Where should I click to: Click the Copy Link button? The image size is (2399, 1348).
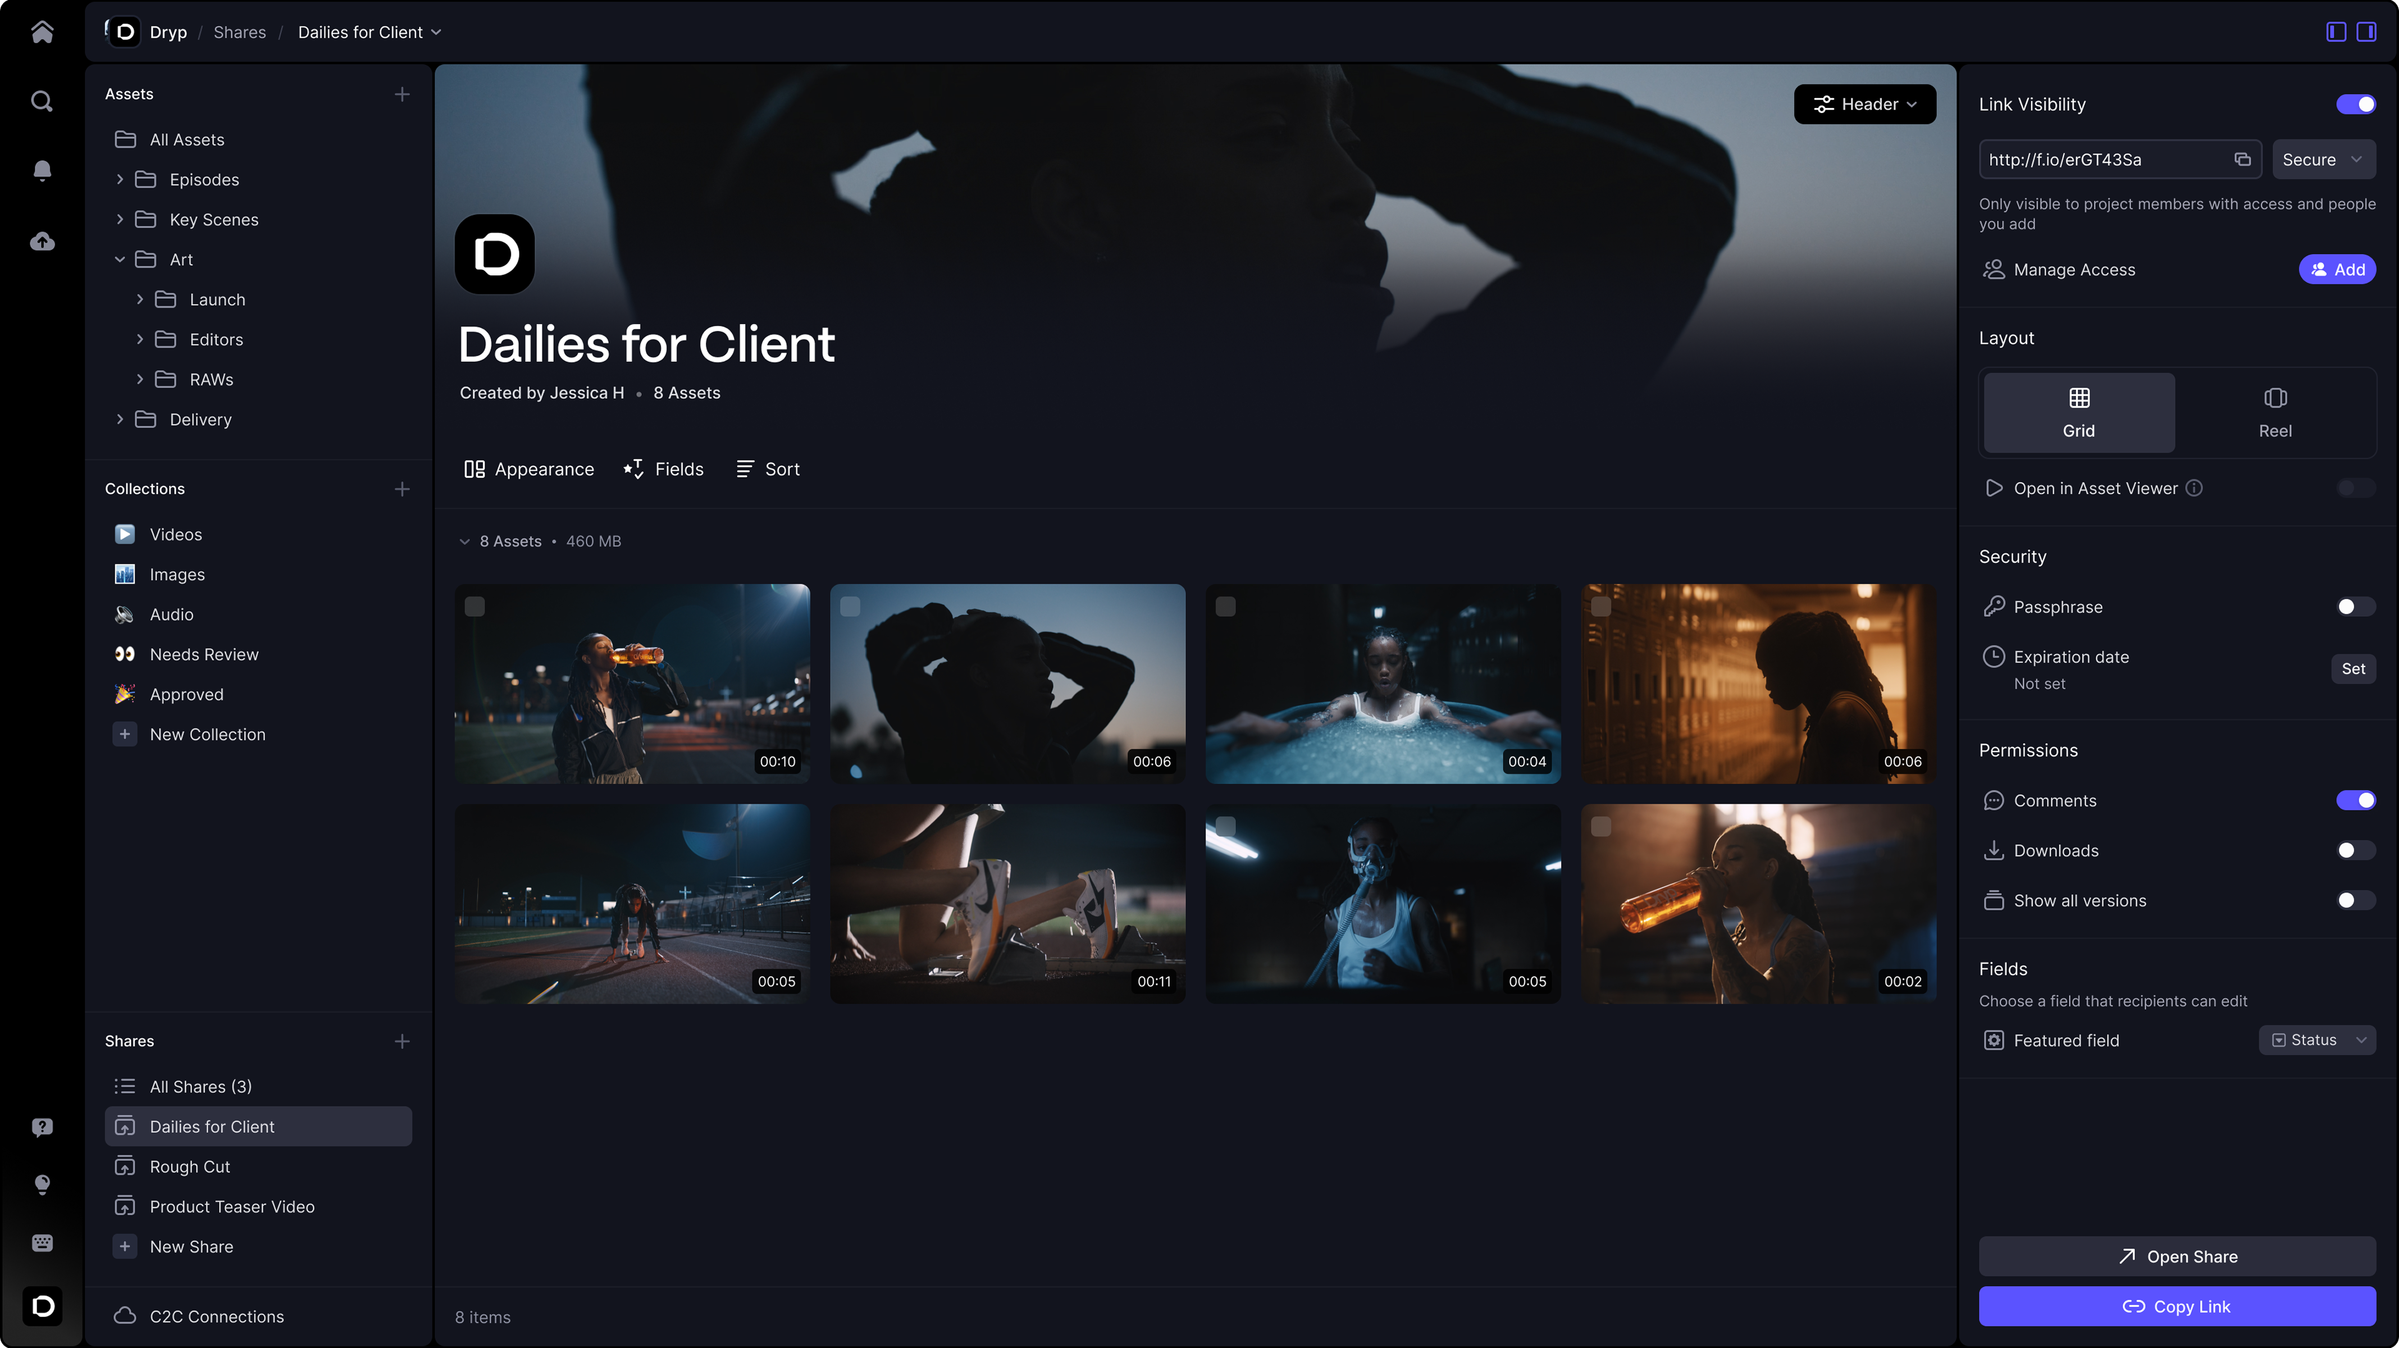point(2176,1306)
